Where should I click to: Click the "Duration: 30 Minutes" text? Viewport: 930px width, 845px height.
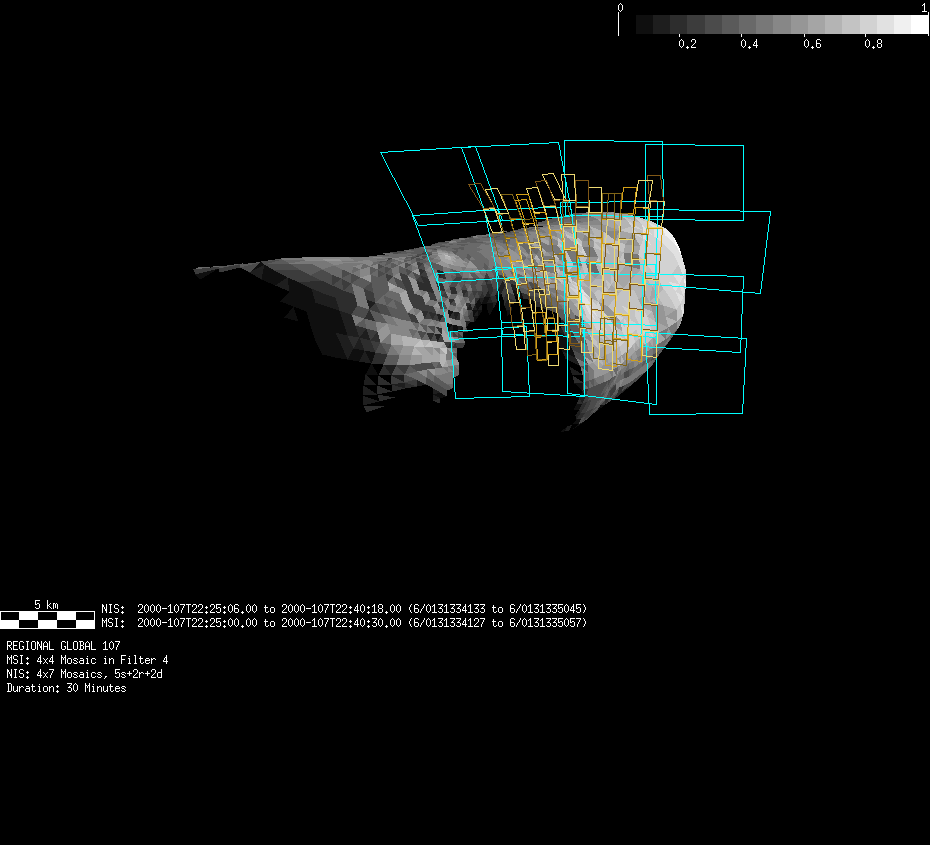coord(66,688)
